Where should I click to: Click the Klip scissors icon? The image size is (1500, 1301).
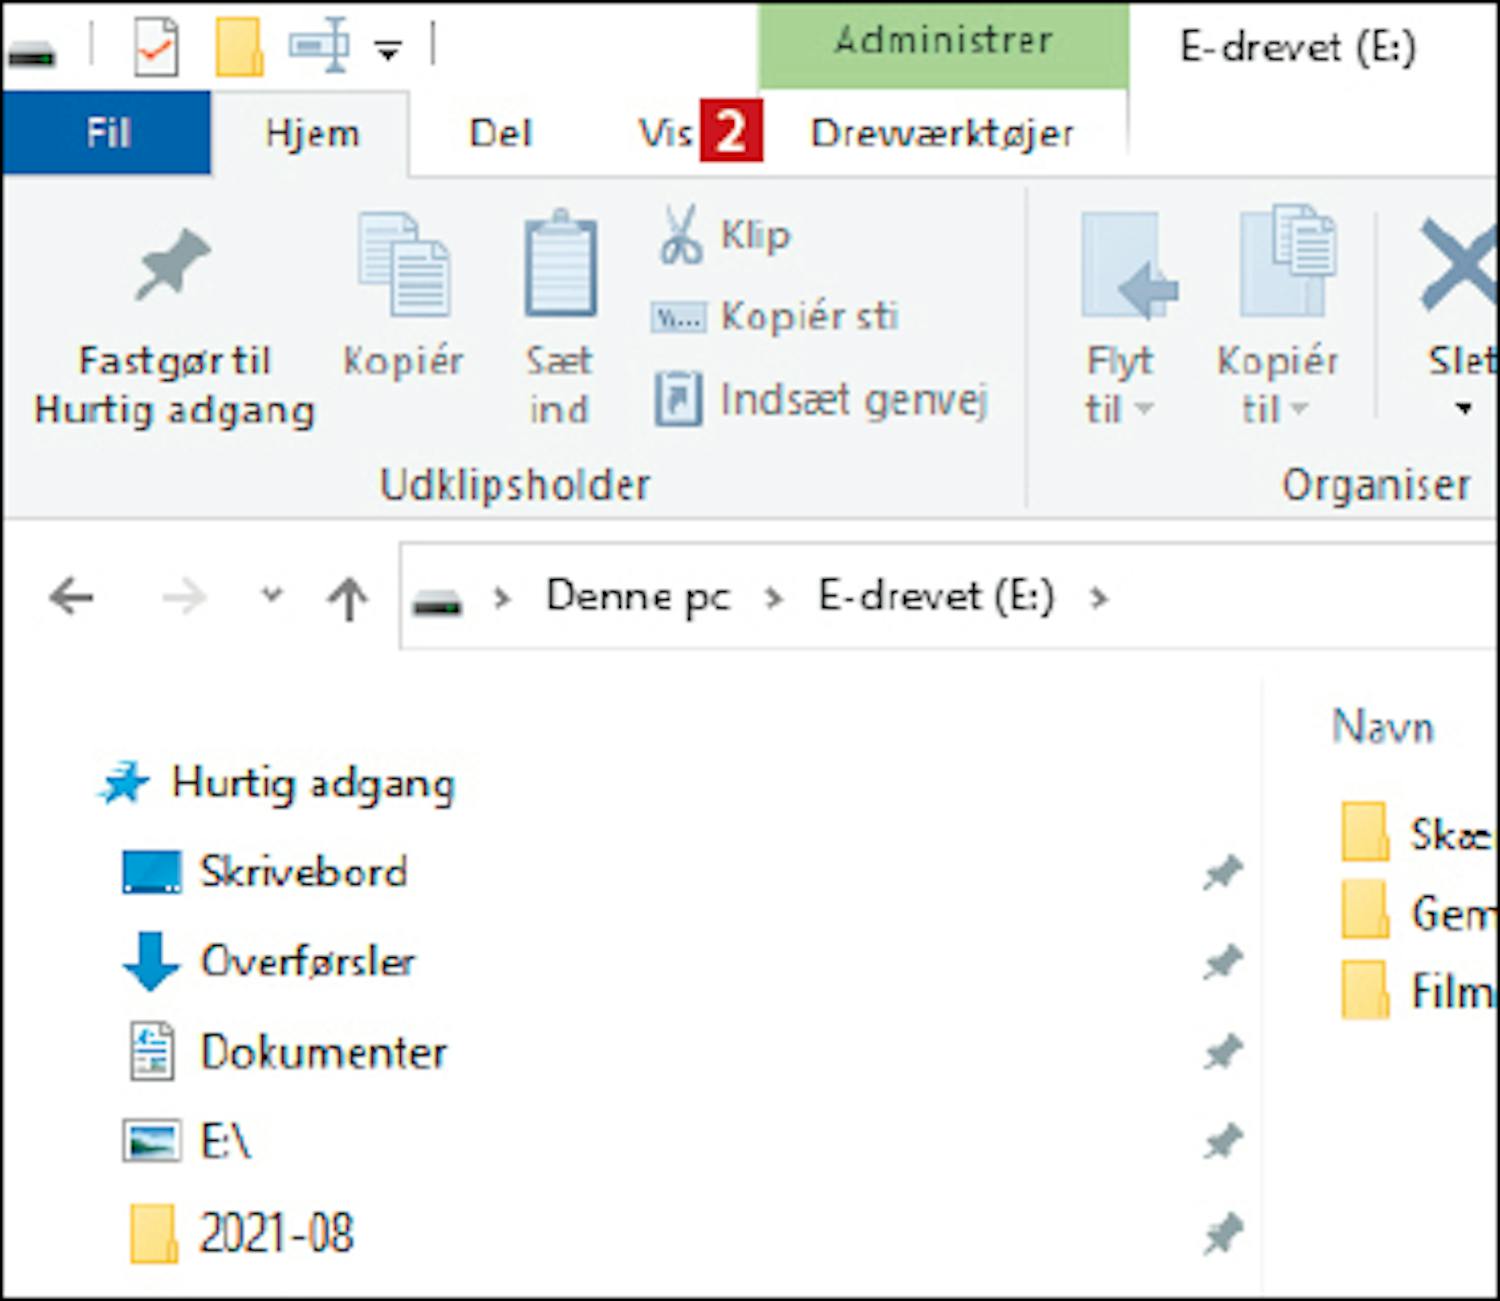[680, 235]
